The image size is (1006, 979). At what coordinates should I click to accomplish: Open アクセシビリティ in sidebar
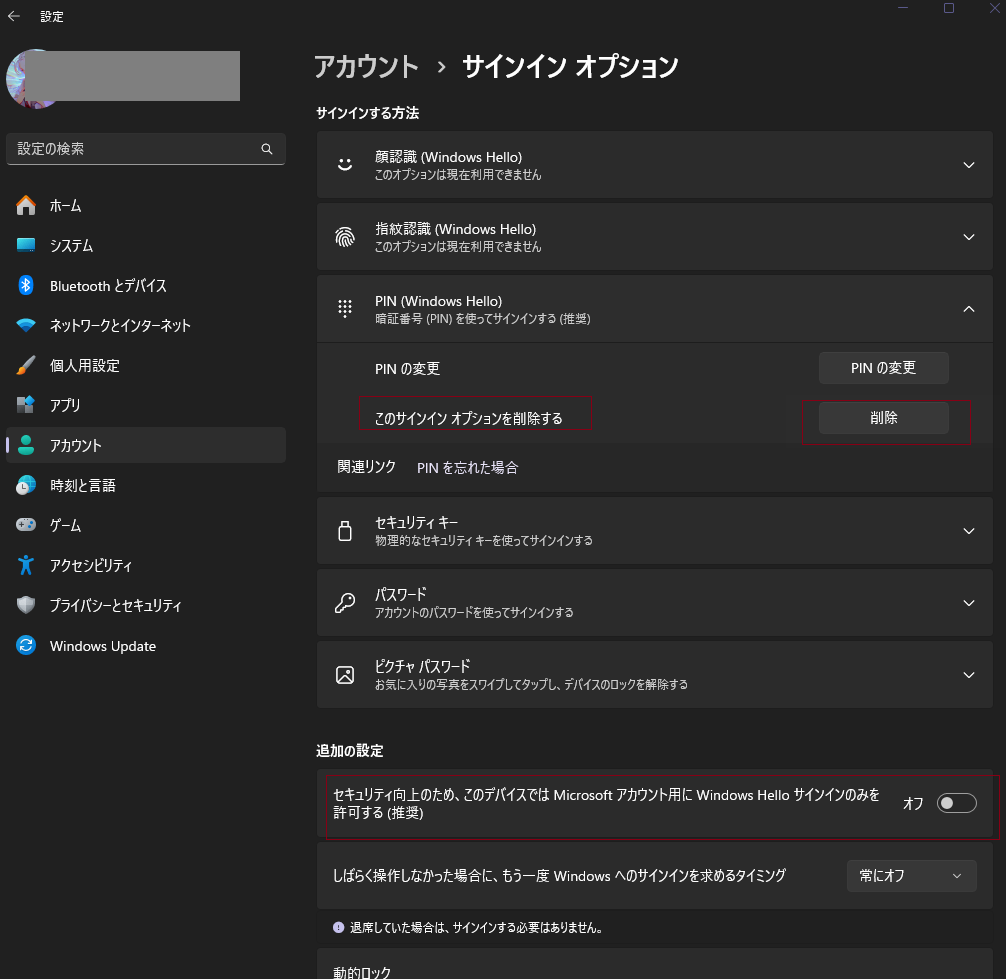(146, 565)
